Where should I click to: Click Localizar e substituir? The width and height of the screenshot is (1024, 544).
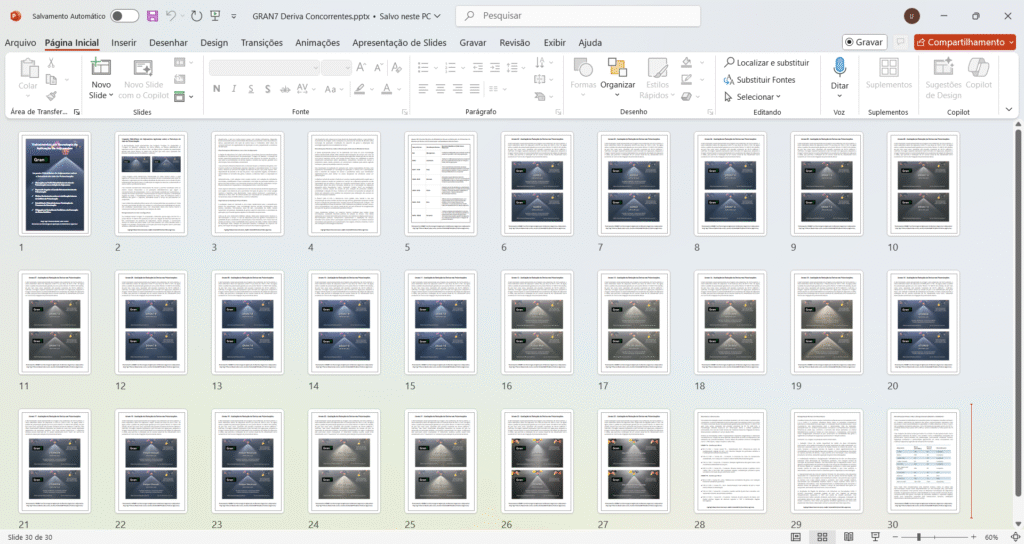765,62
